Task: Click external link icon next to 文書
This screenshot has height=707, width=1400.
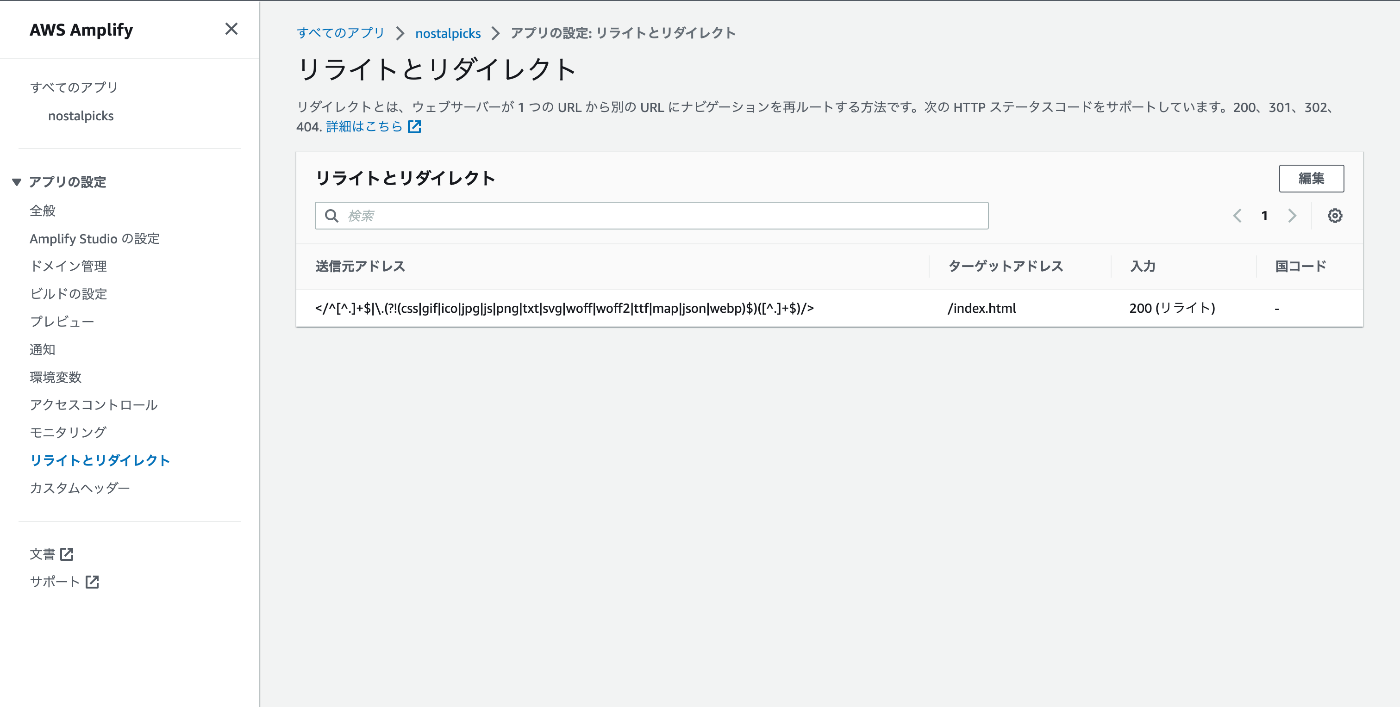Action: click(67, 554)
